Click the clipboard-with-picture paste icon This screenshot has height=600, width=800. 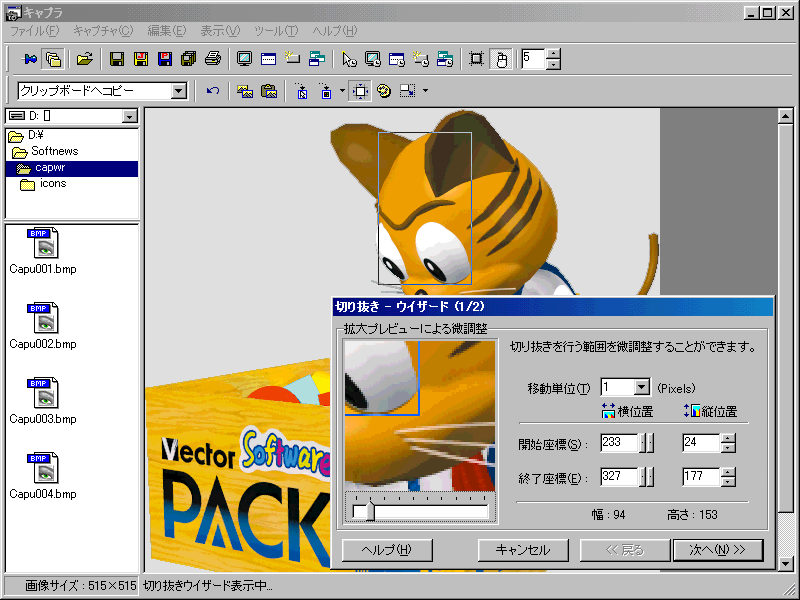269,91
